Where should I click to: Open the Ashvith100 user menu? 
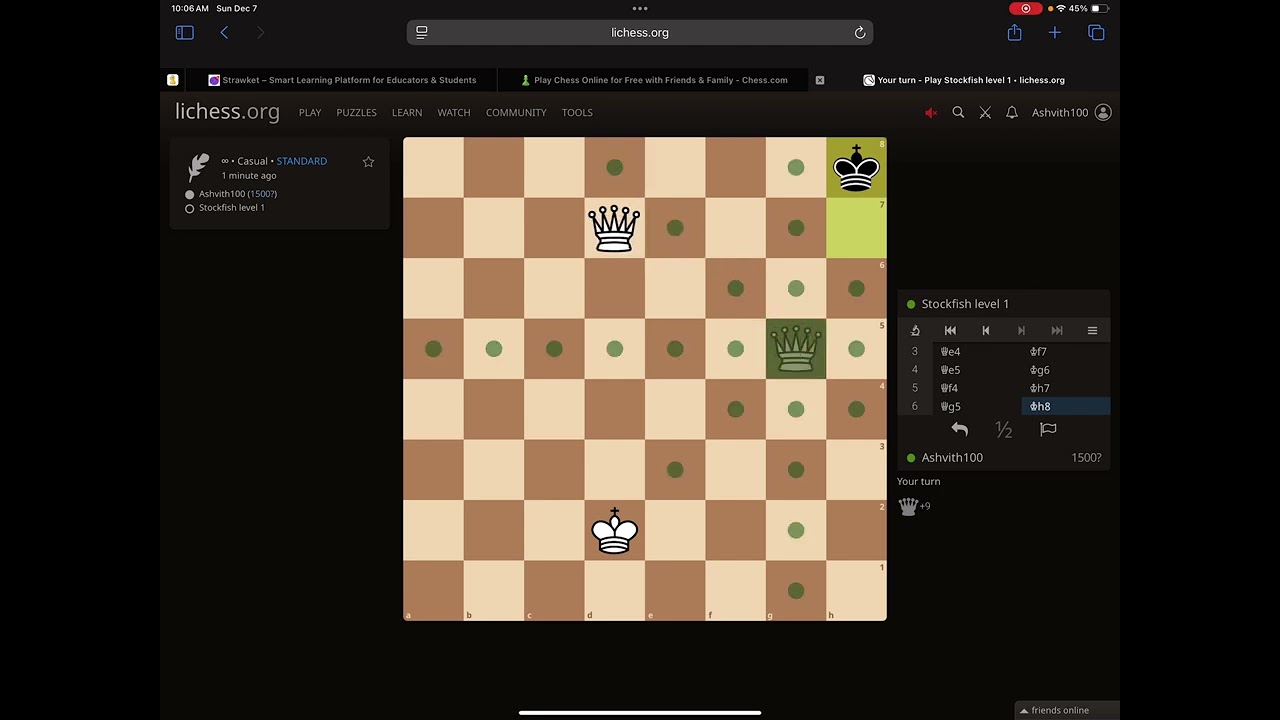coord(1071,113)
